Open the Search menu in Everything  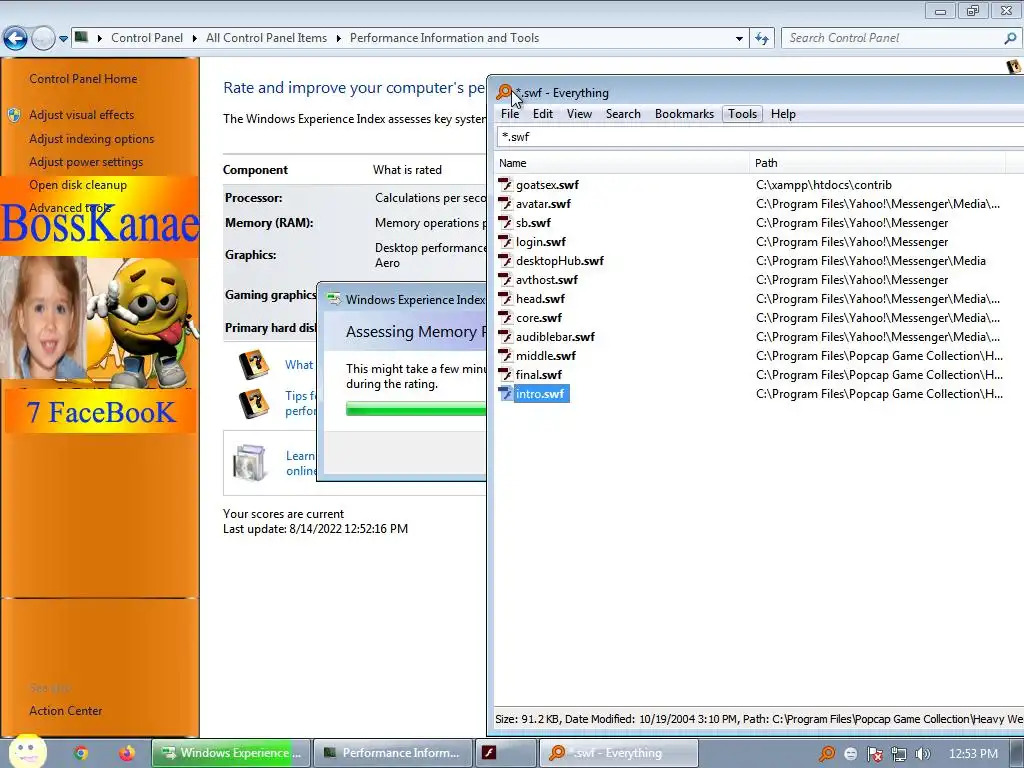623,114
